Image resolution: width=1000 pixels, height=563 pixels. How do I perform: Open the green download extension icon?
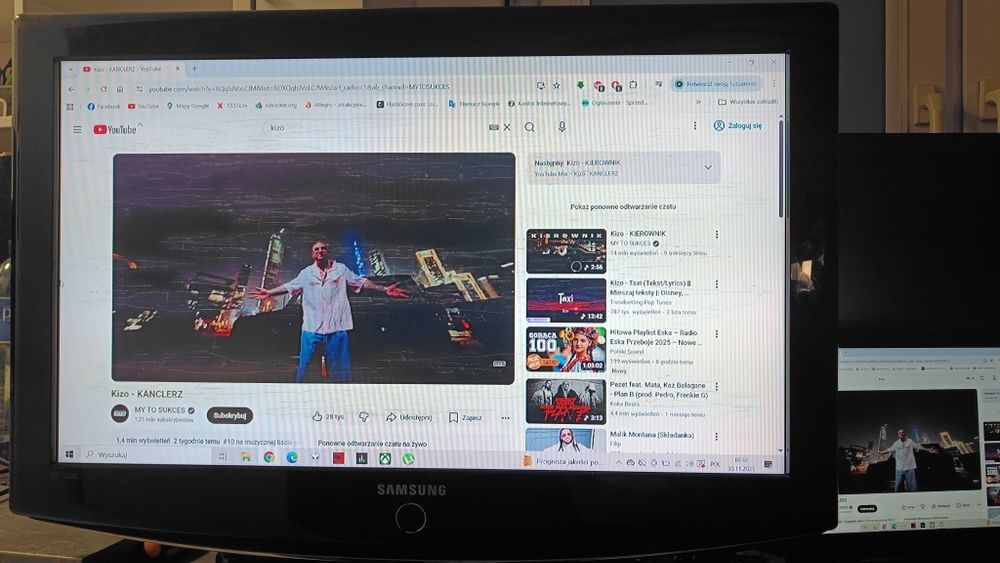(x=580, y=85)
